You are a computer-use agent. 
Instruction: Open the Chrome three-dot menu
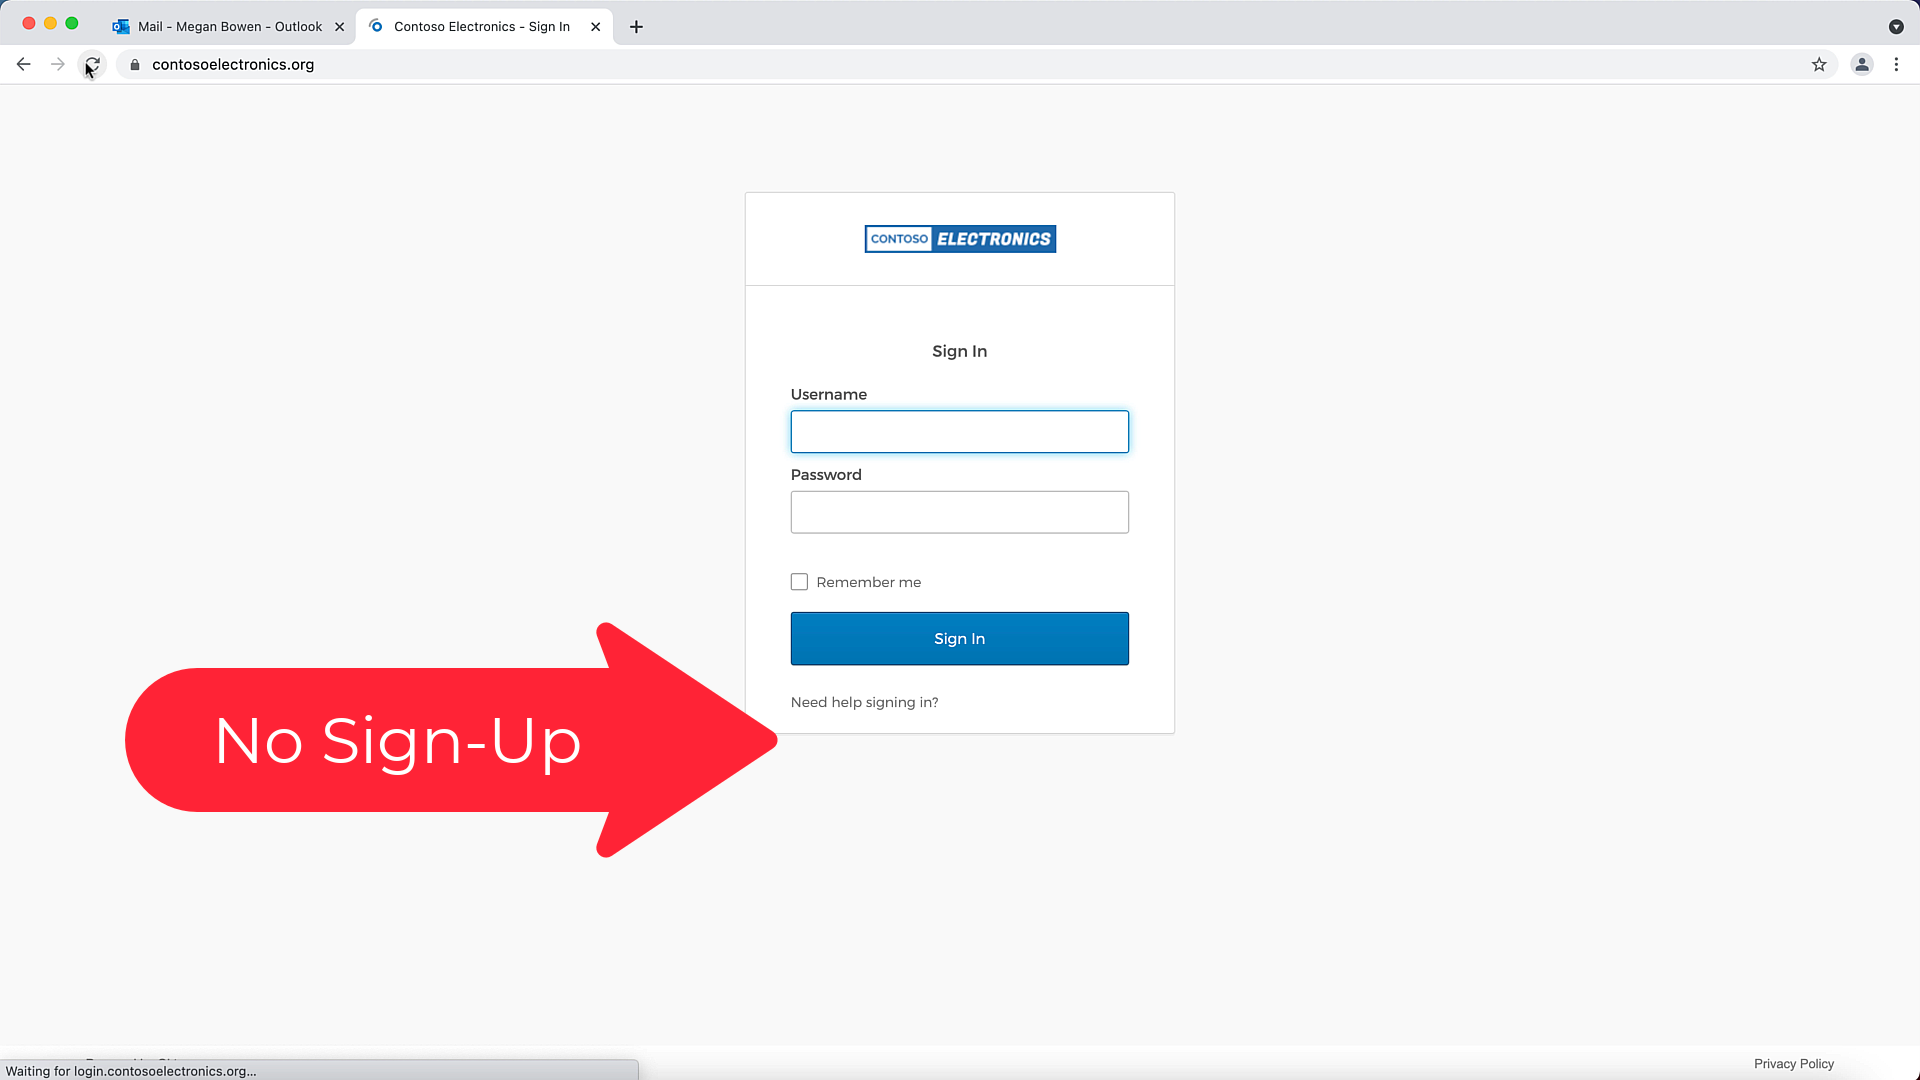1896,64
